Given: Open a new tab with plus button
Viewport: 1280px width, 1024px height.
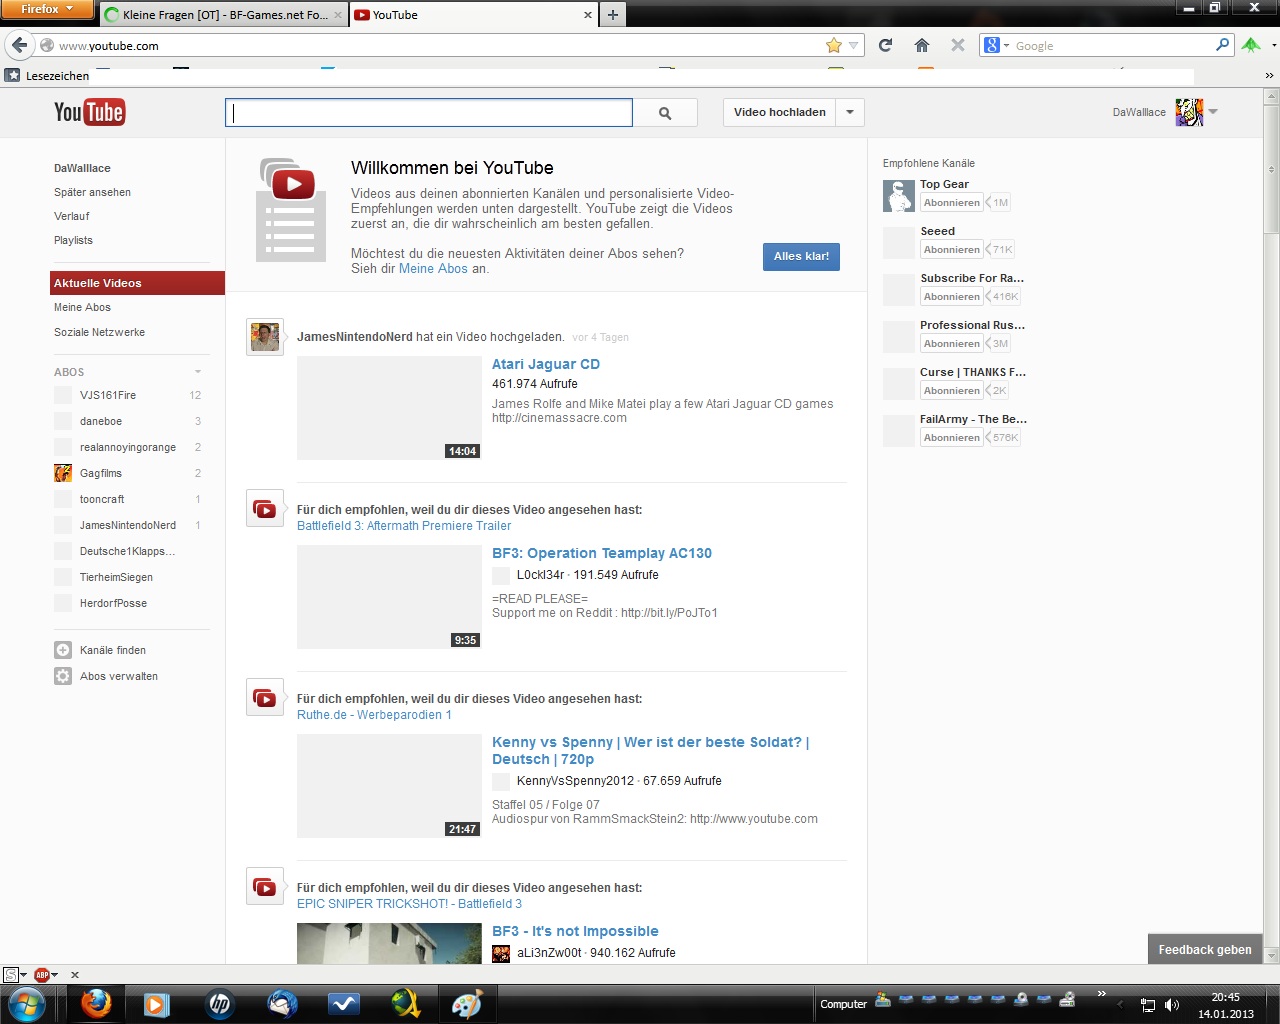Looking at the screenshot, I should [613, 15].
